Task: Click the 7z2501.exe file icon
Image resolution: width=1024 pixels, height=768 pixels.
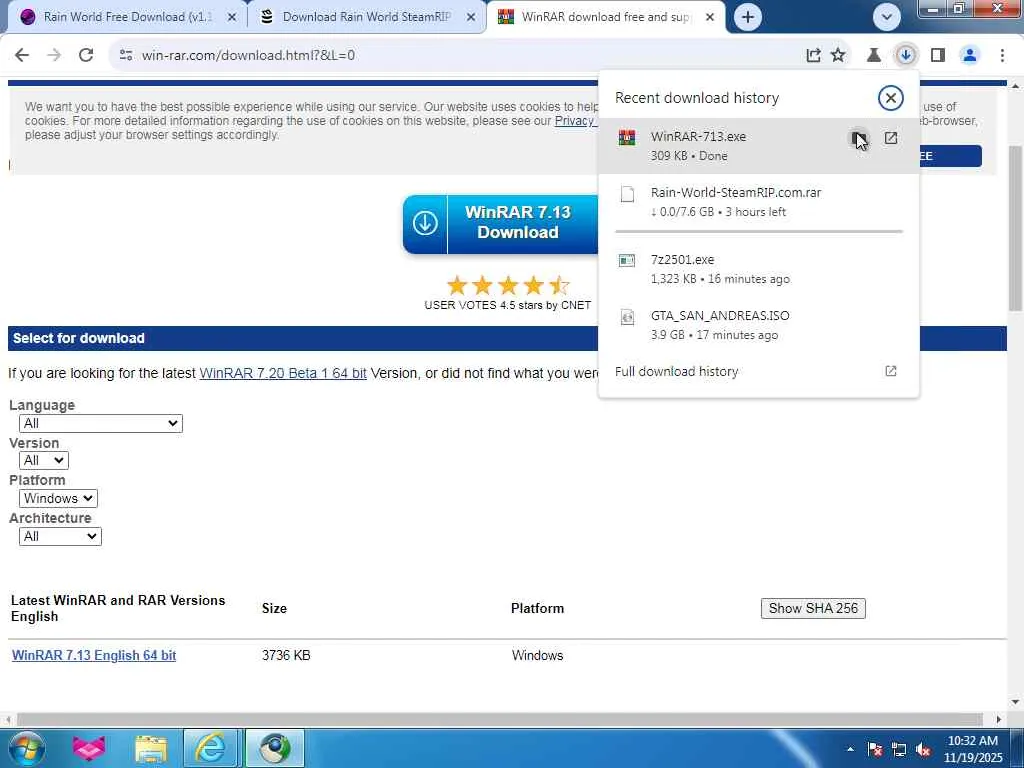Action: 627,261
